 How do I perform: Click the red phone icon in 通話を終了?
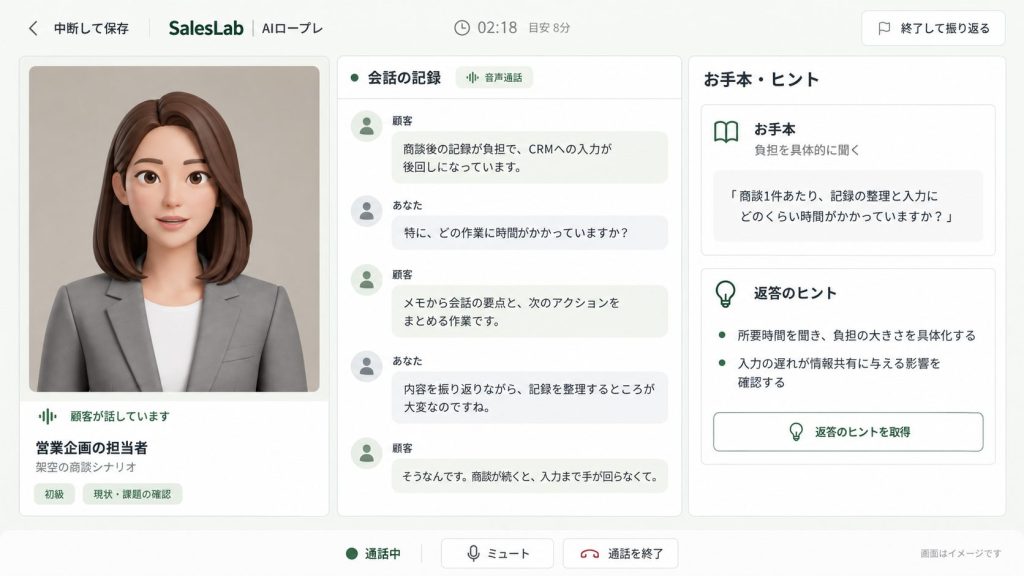590,554
